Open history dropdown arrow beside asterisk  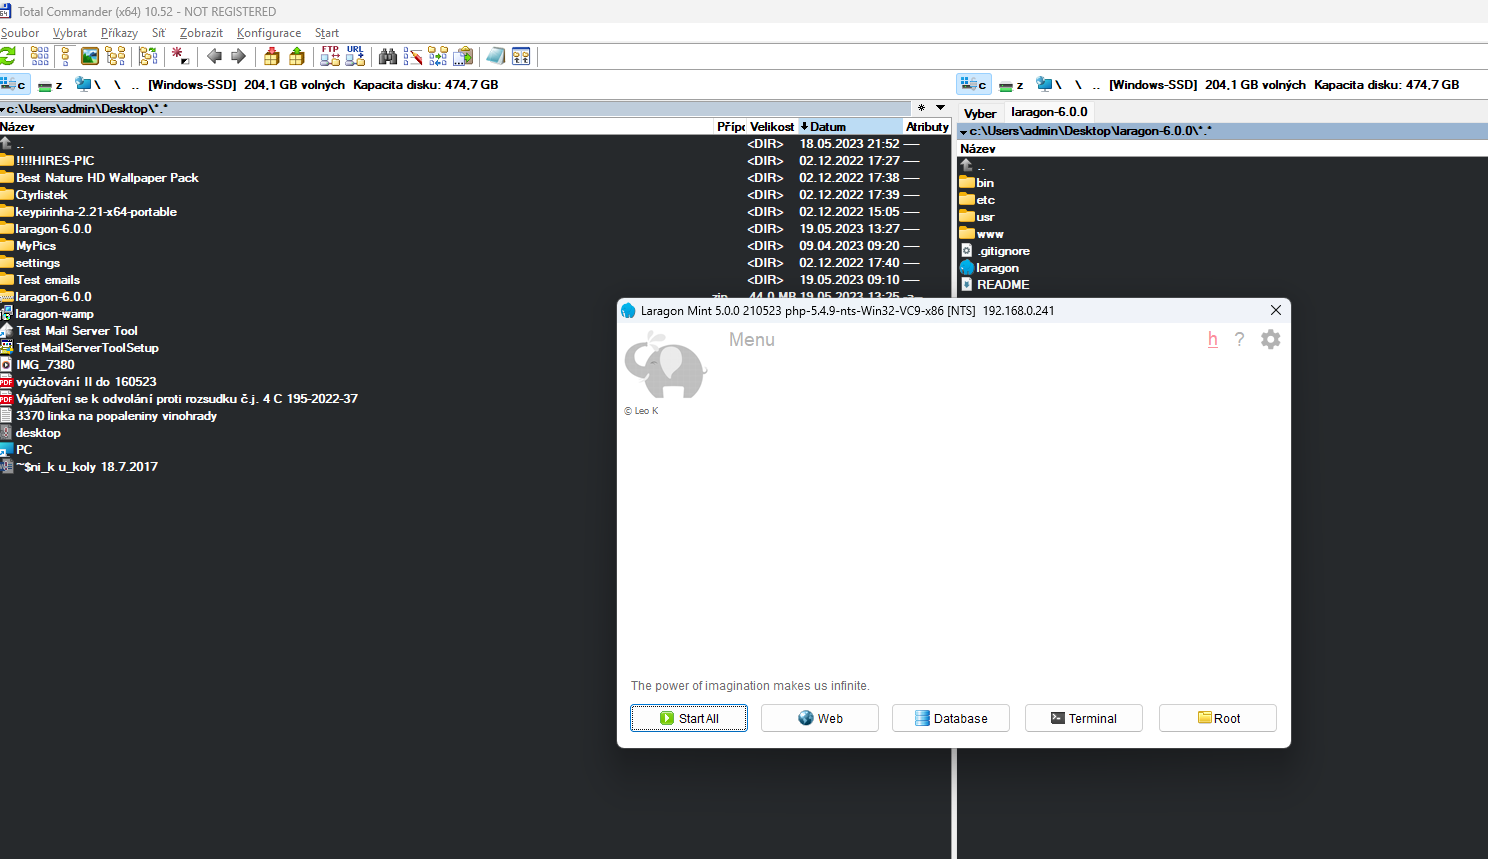pos(940,108)
